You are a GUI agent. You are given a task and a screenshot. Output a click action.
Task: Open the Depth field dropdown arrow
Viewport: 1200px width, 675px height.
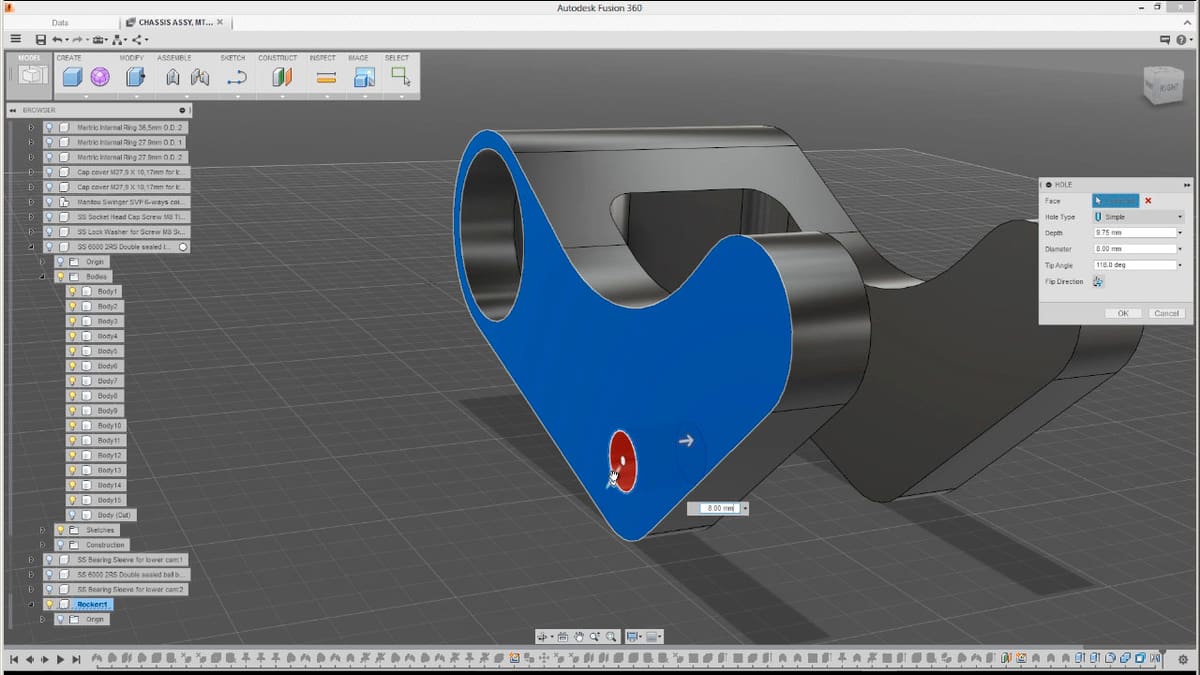pyautogui.click(x=1181, y=233)
